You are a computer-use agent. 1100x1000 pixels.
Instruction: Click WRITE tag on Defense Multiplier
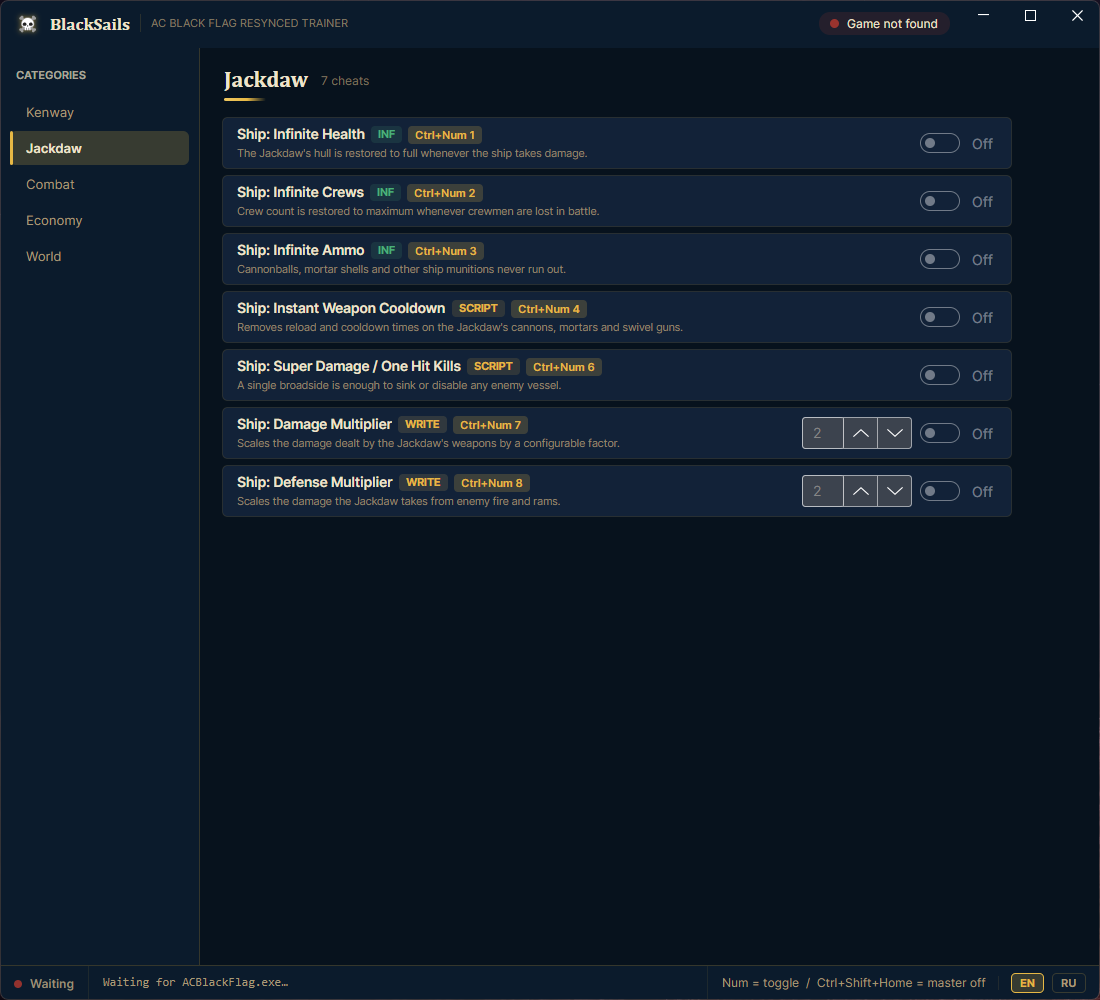pyautogui.click(x=423, y=482)
